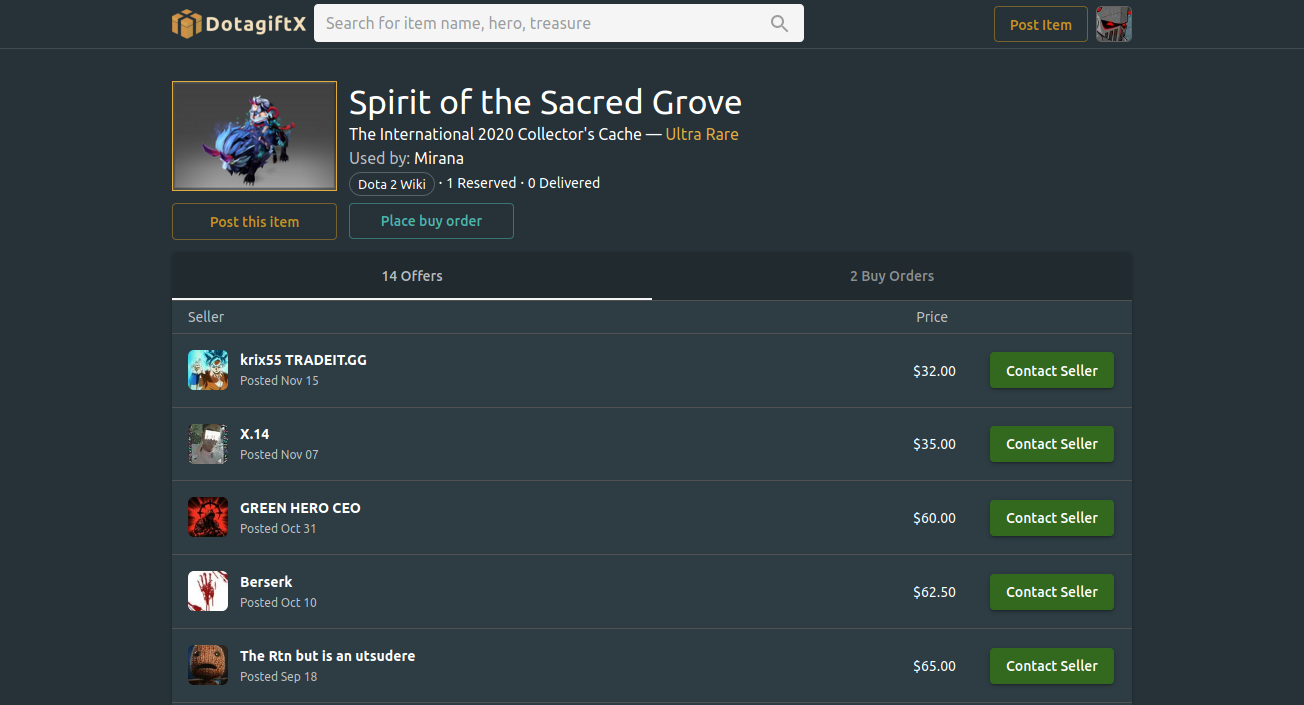Switch to the 2 Buy Orders tab

pos(892,276)
